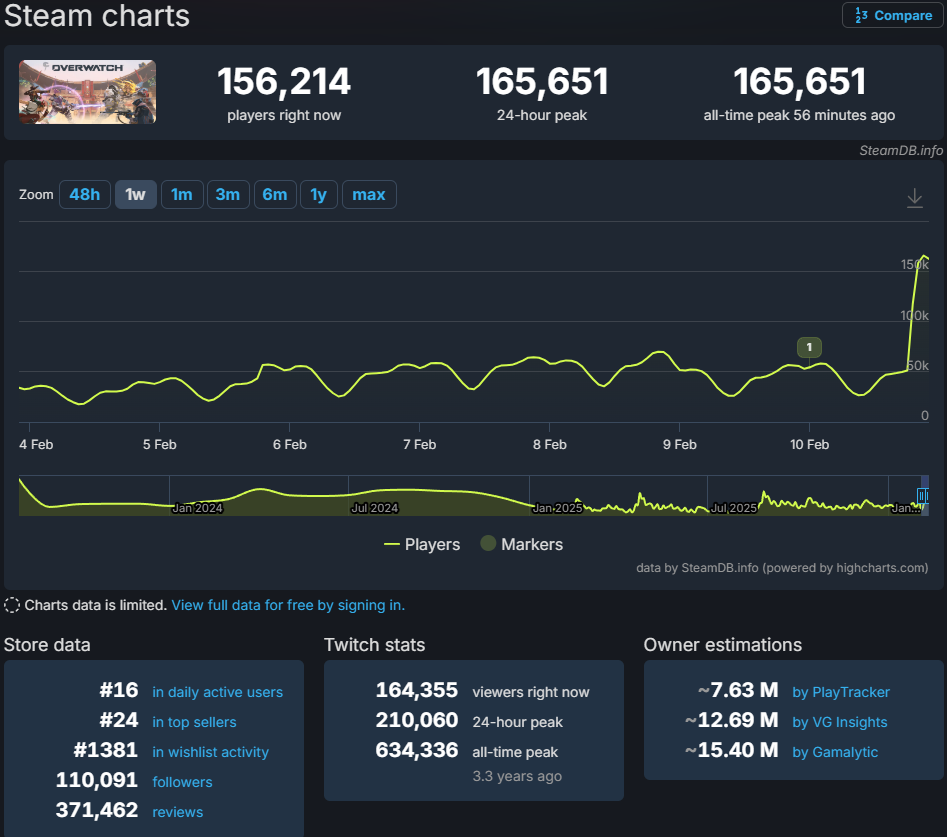Image resolution: width=947 pixels, height=837 pixels.
Task: Click the data by SteamDB.info credit
Action: 782,568
